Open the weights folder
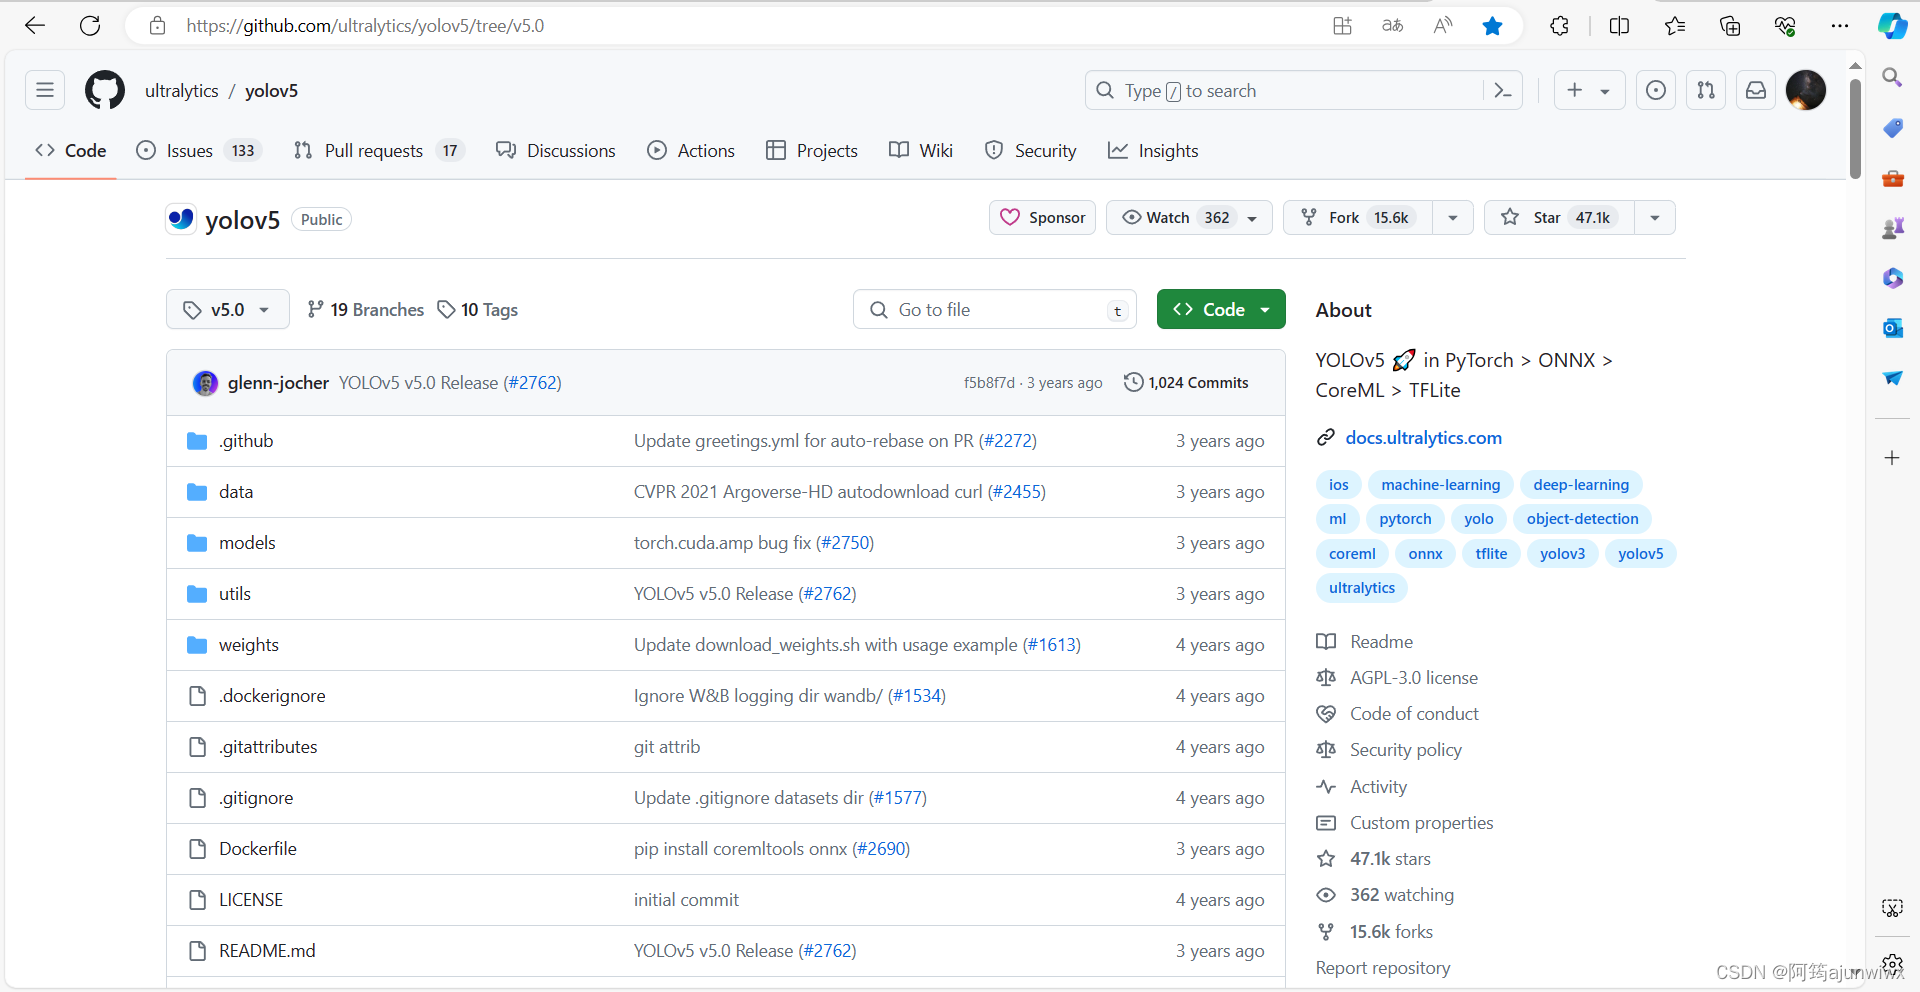Viewport: 1920px width, 992px height. (249, 645)
